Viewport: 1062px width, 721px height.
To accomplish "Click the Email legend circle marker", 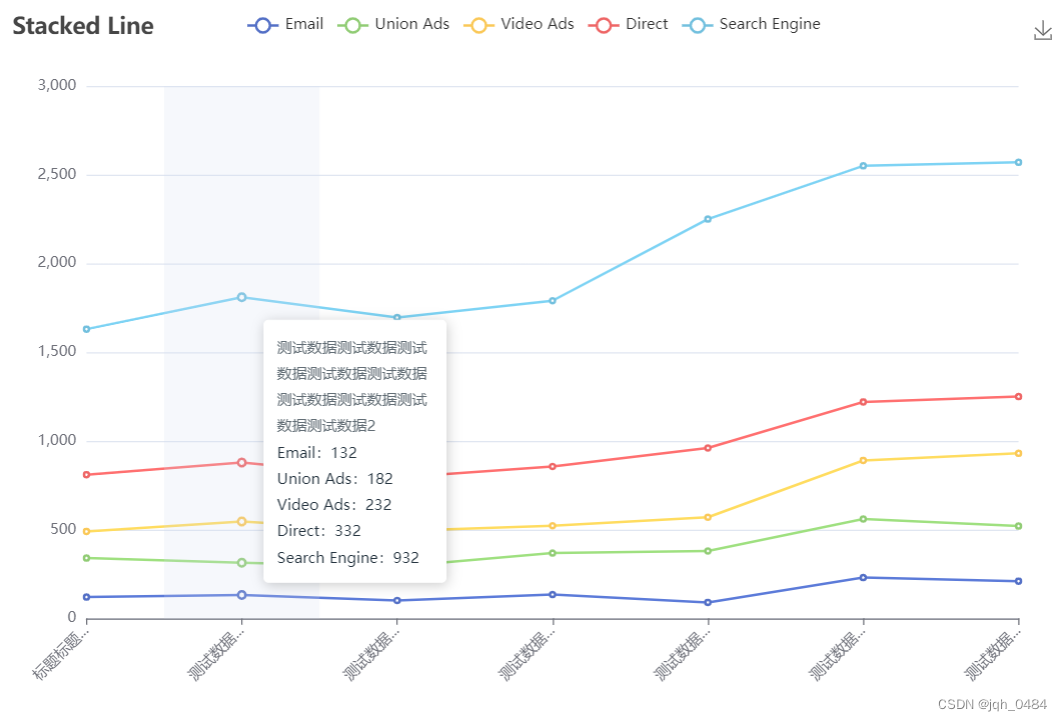I will 261,24.
